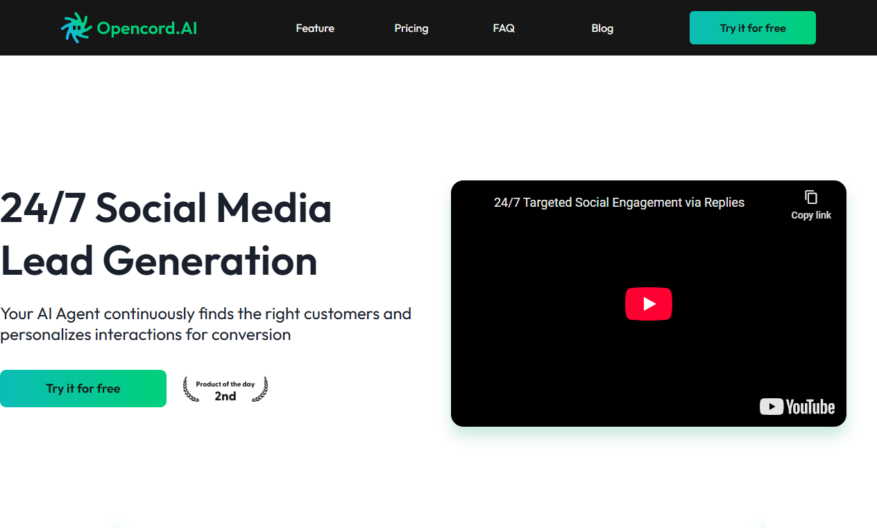Click the Your AI Agent description paragraph
The width and height of the screenshot is (877, 528).
pyautogui.click(x=206, y=324)
